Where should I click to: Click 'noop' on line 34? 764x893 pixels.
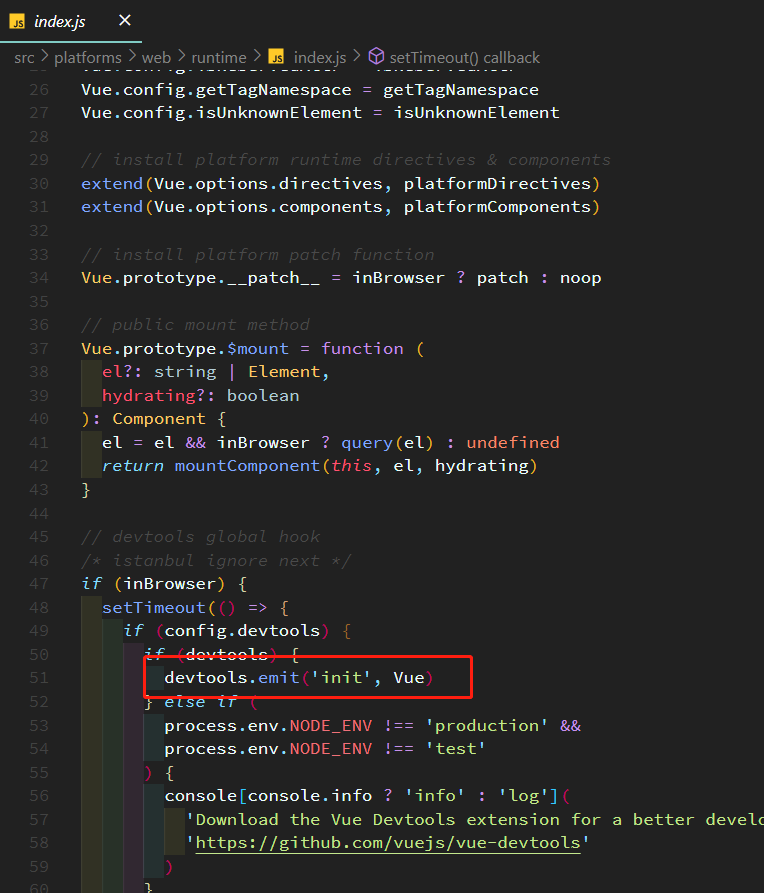click(581, 278)
